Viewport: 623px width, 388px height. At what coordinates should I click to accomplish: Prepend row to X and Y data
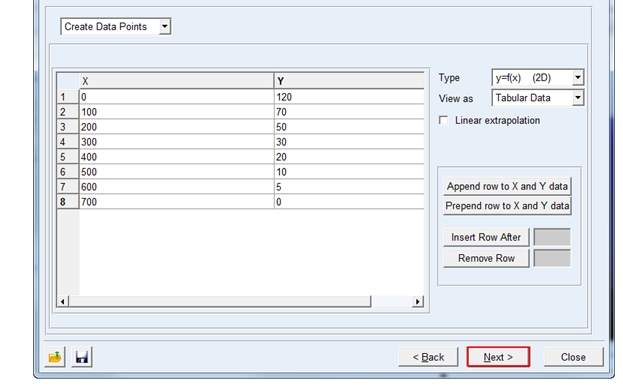point(507,206)
